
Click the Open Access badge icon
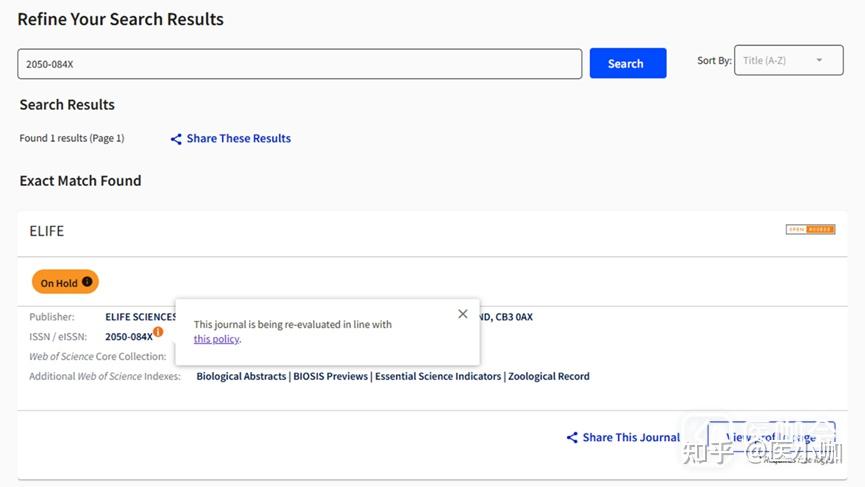tap(810, 230)
